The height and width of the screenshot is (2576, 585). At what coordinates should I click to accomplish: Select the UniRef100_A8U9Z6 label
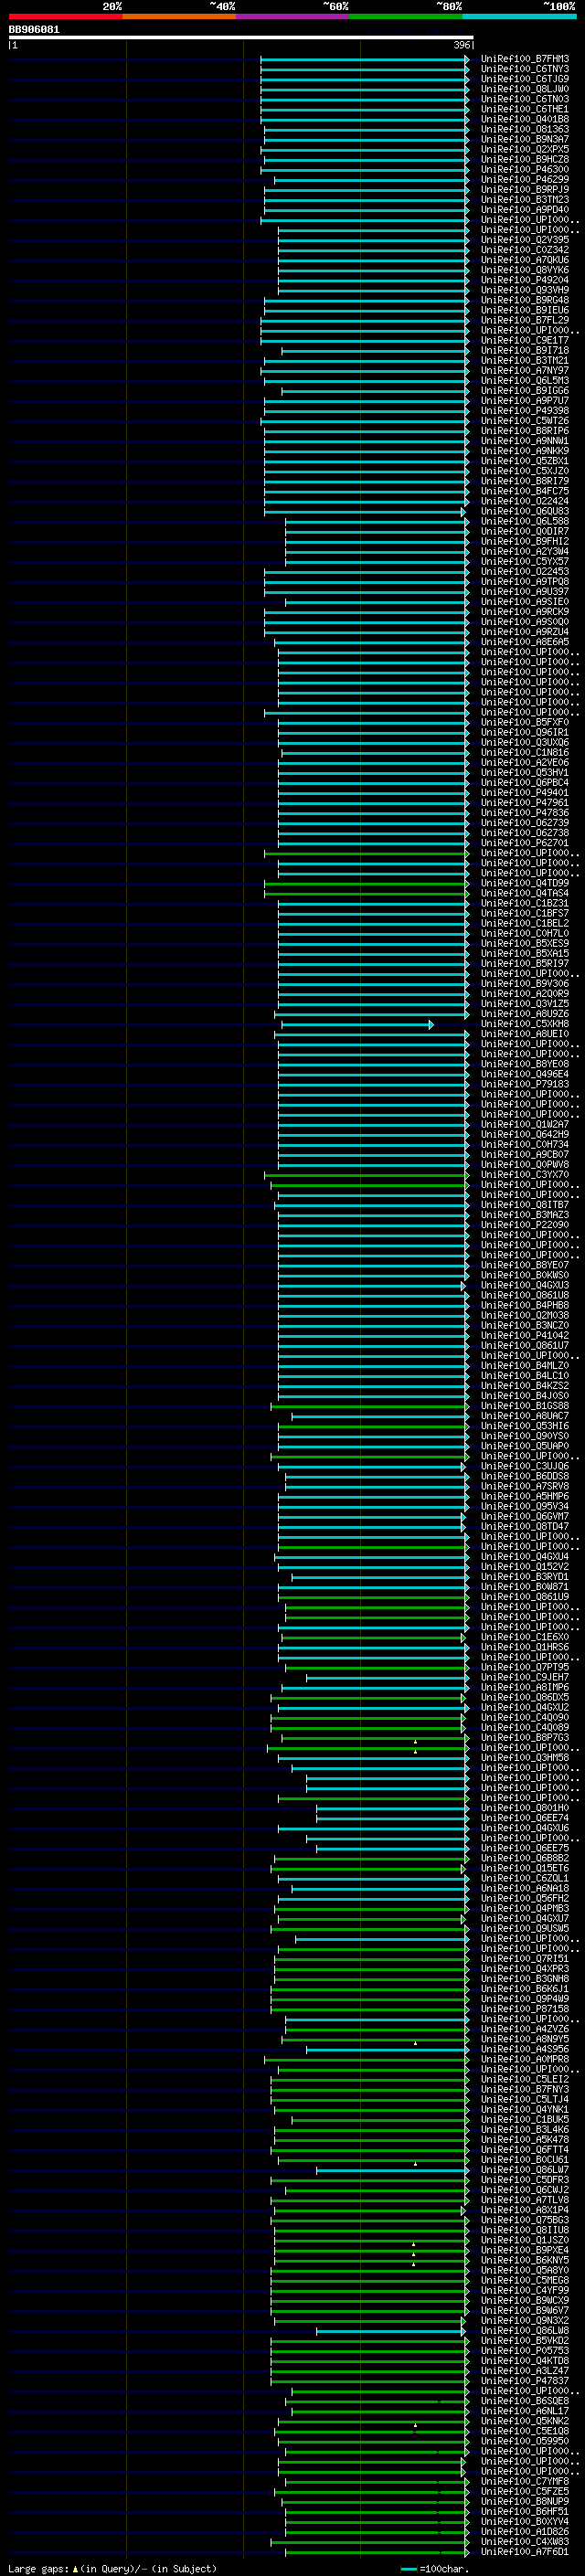(x=525, y=1014)
